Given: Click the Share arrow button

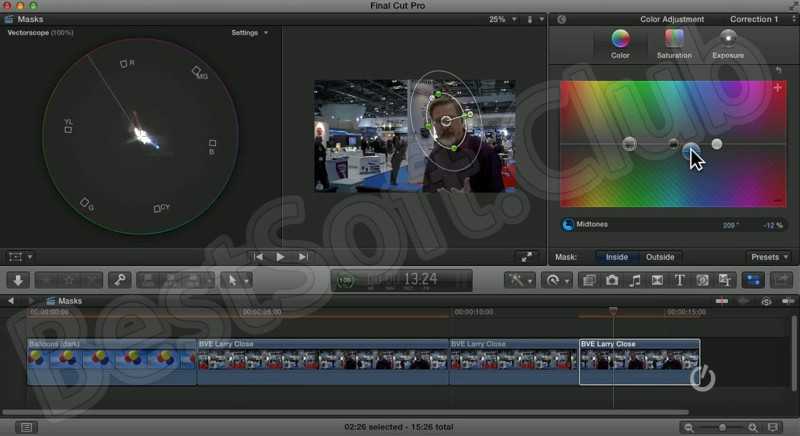Looking at the screenshot, I should (782, 280).
